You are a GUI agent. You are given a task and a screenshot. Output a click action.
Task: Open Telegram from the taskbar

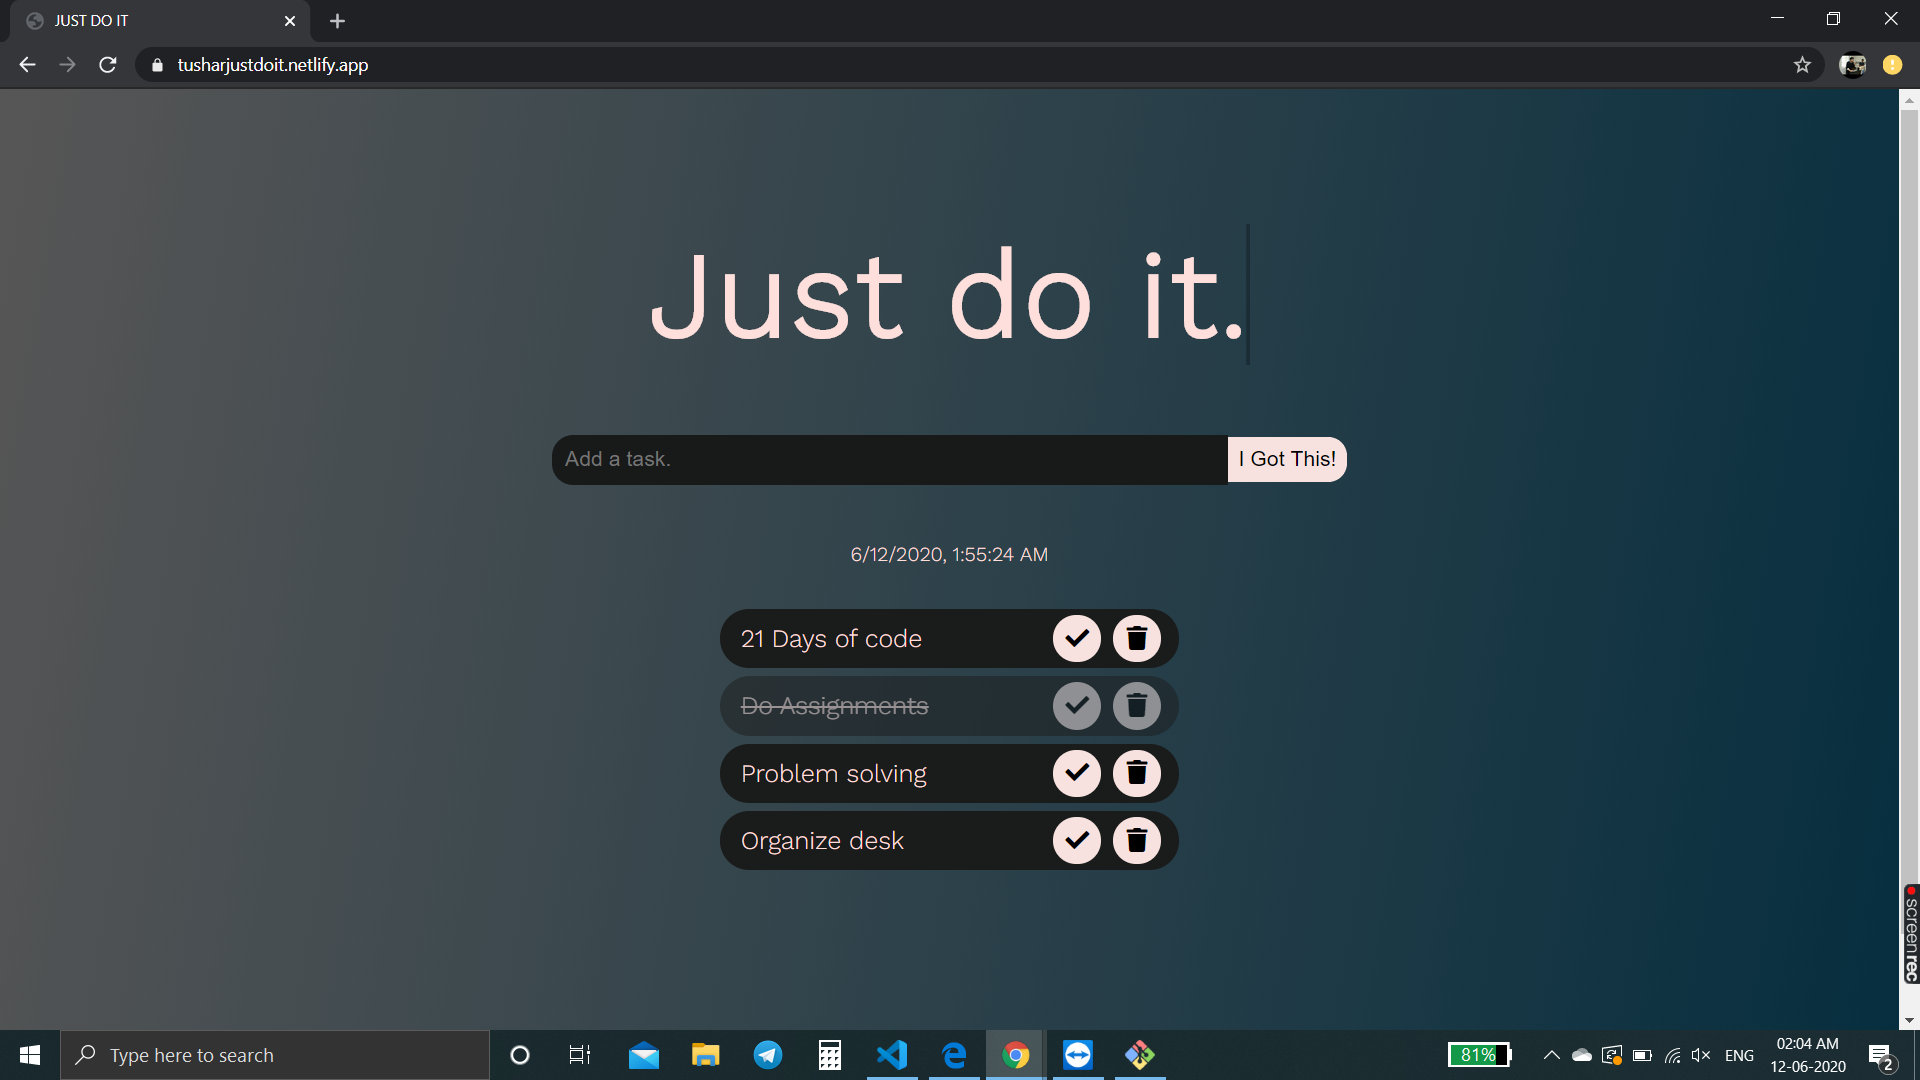click(768, 1055)
